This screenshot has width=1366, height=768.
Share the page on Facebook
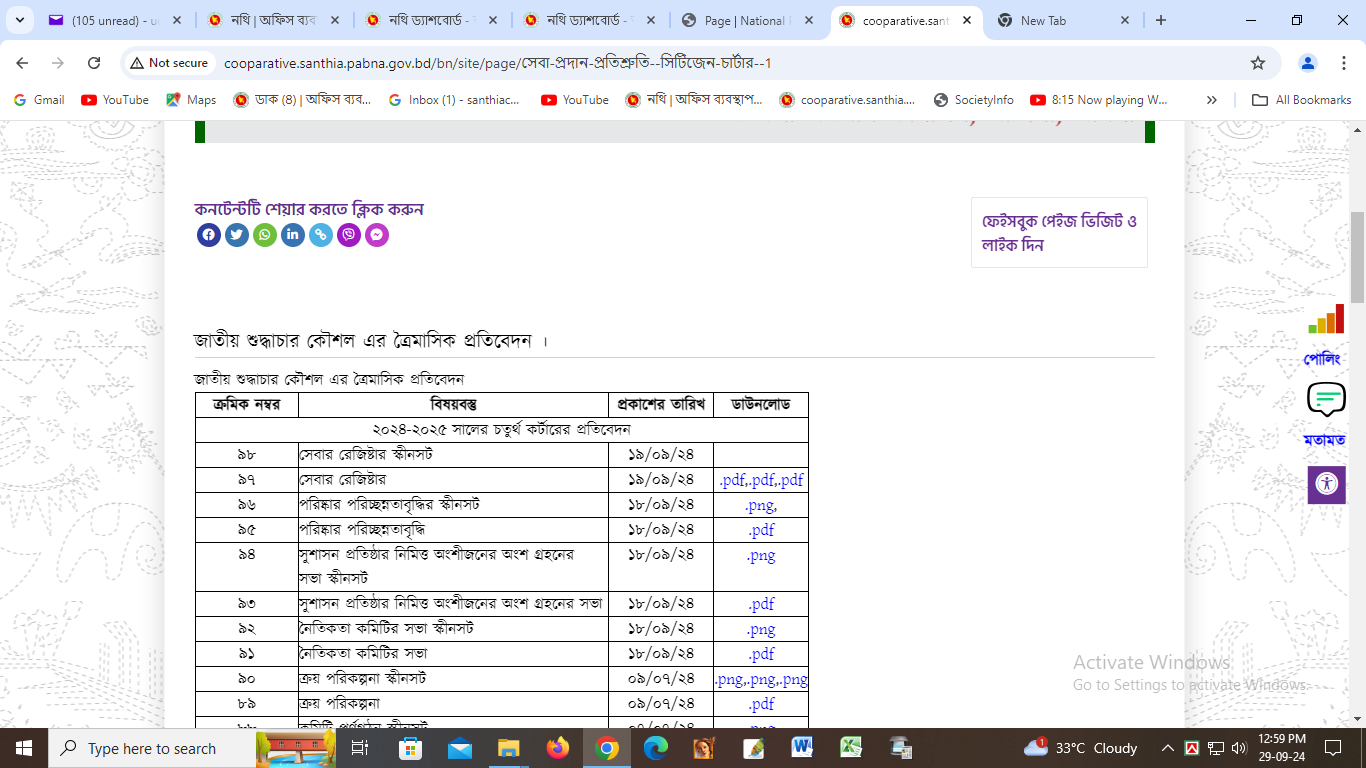coord(208,235)
